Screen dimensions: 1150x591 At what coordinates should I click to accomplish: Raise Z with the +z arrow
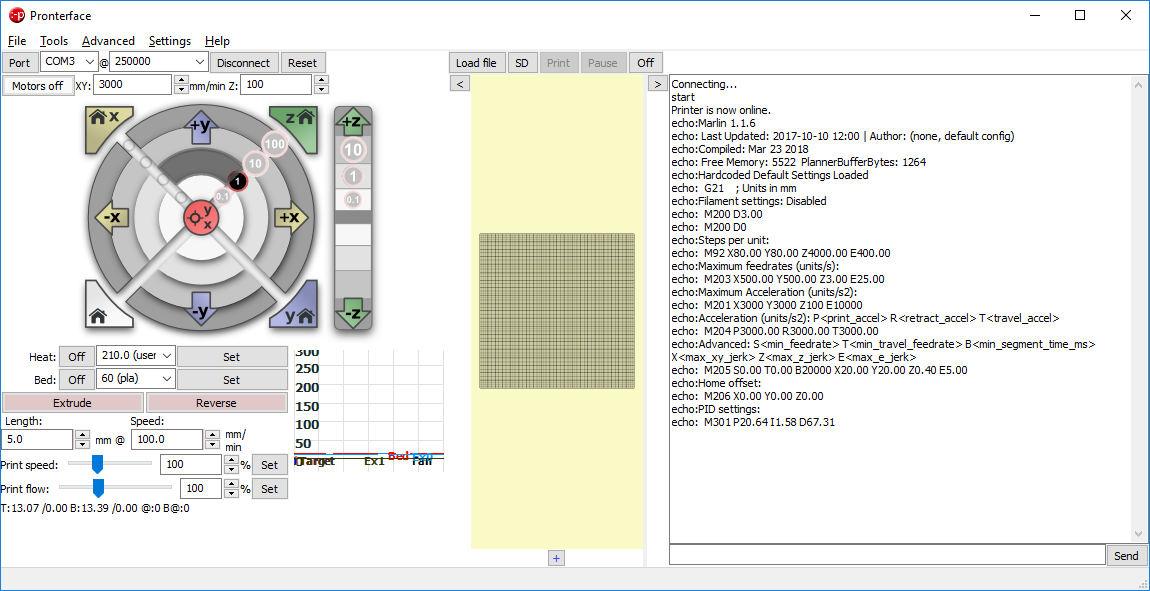tap(353, 123)
